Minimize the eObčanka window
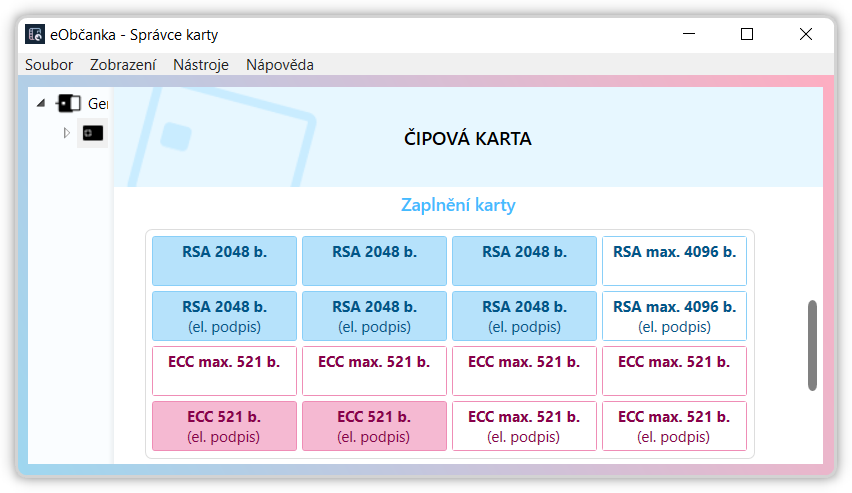Image resolution: width=852 pixels, height=493 pixels. pyautogui.click(x=688, y=34)
